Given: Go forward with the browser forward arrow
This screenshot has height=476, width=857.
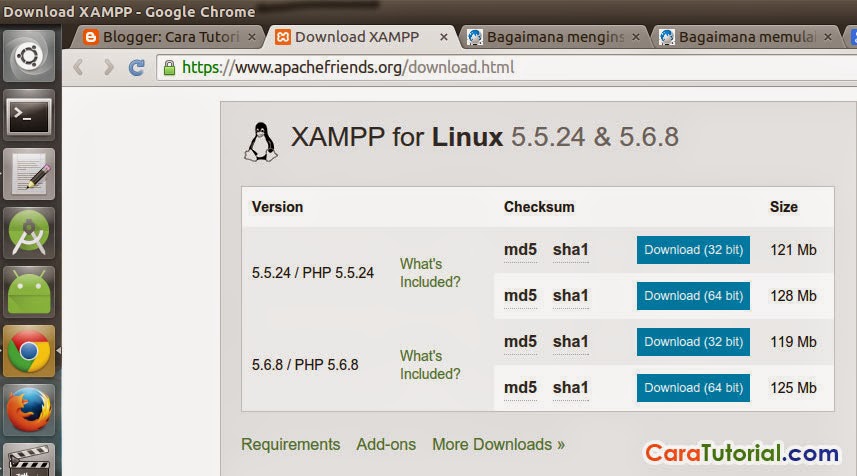Looking at the screenshot, I should 108,67.
